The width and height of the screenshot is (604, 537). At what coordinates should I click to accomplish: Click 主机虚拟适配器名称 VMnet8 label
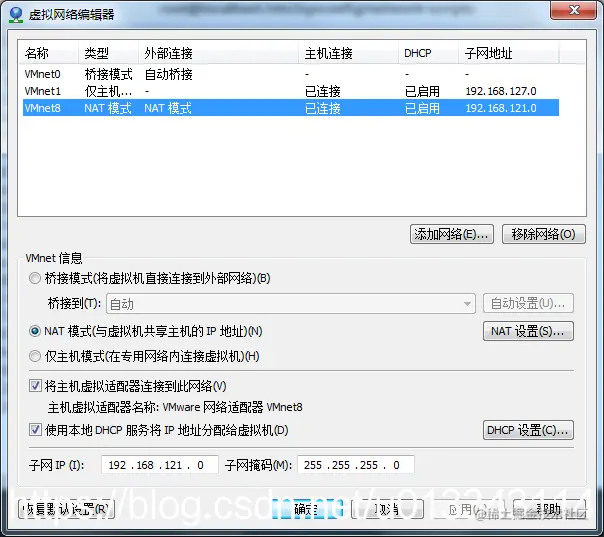coord(175,407)
